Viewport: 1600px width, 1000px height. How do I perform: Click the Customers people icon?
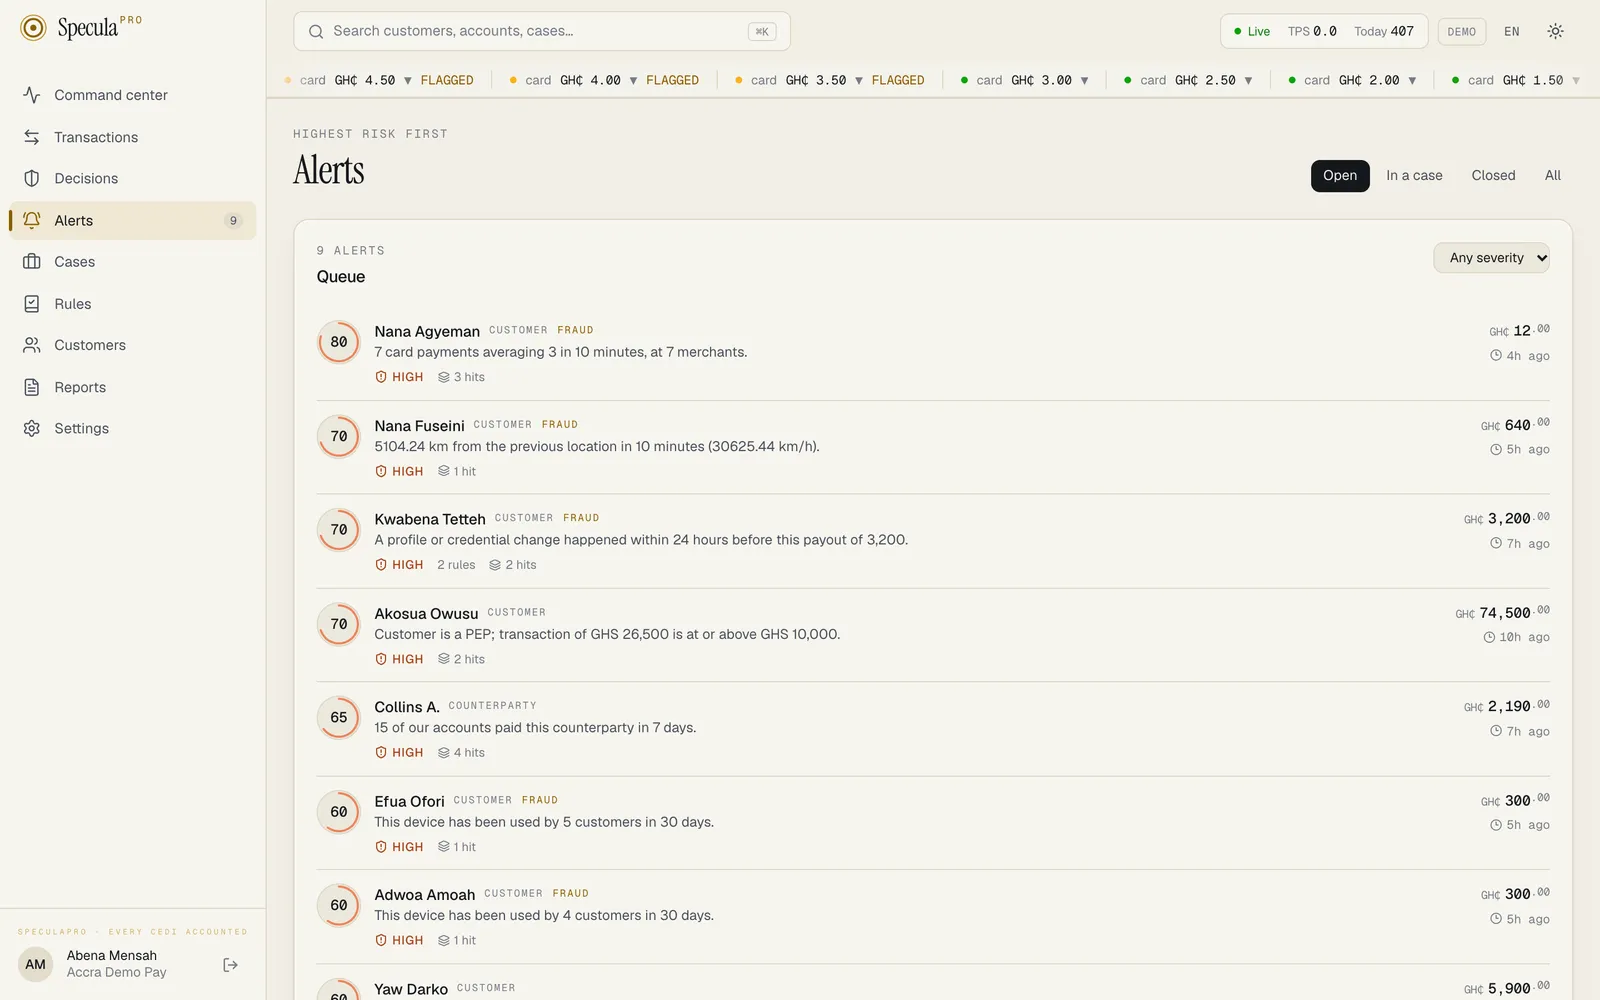(32, 345)
